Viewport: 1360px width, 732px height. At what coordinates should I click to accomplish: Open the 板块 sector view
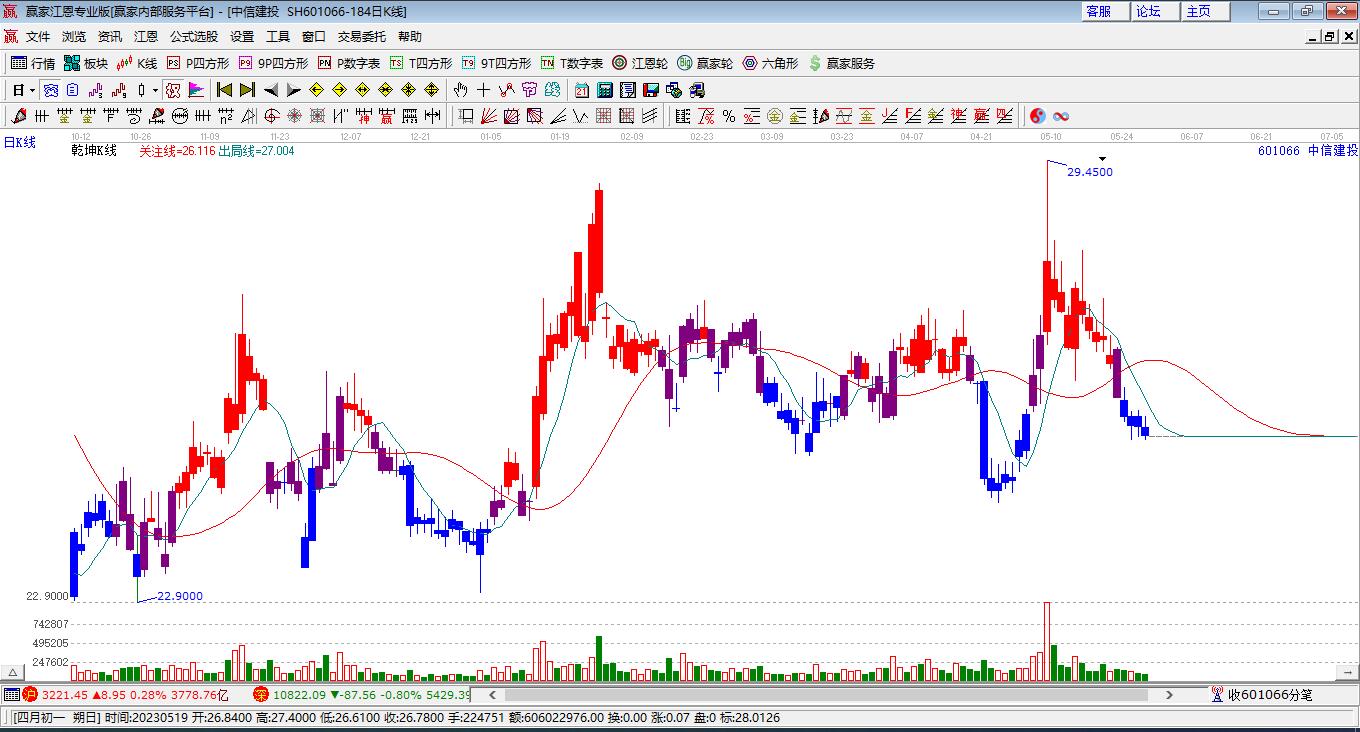(x=86, y=63)
